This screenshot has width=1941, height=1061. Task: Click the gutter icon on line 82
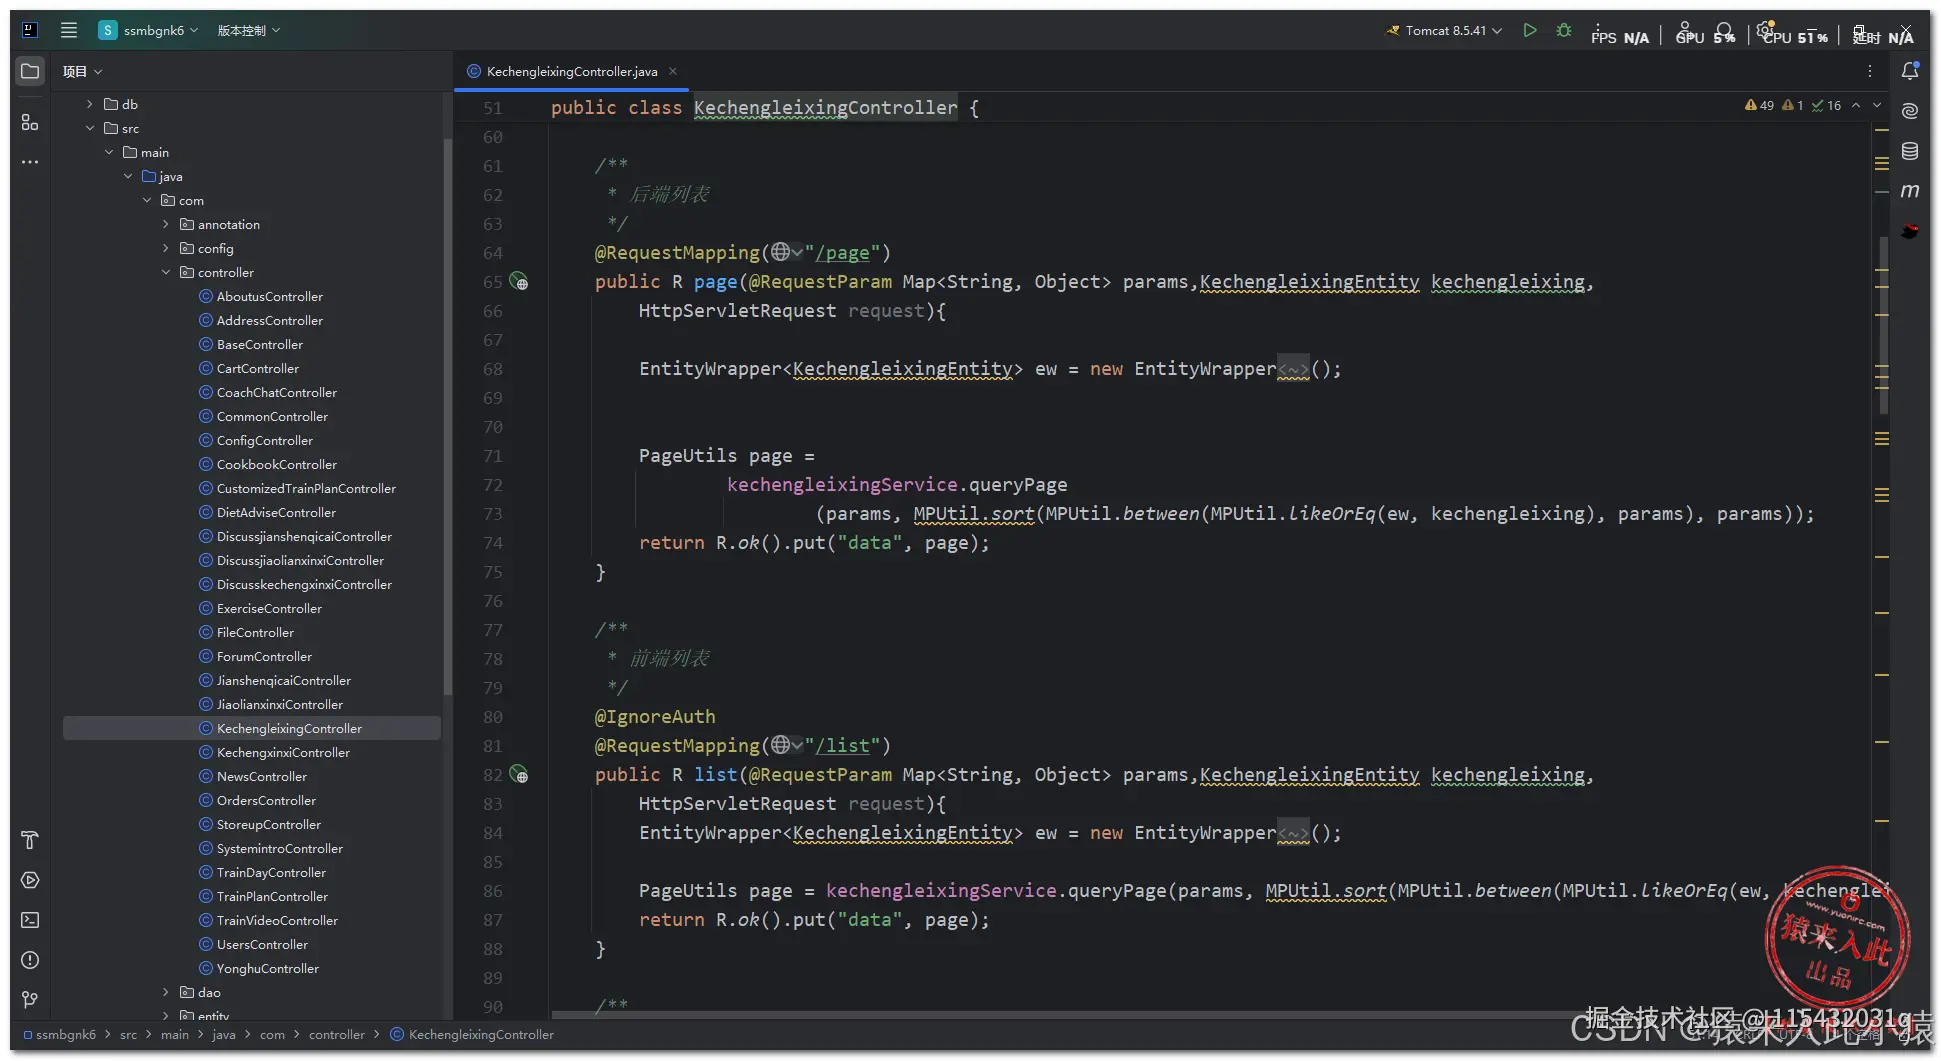click(x=519, y=774)
